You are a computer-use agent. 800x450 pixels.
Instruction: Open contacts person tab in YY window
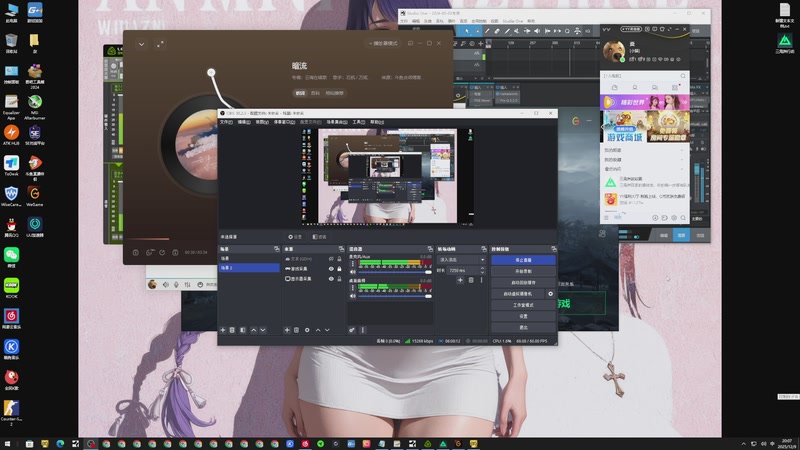click(x=635, y=88)
